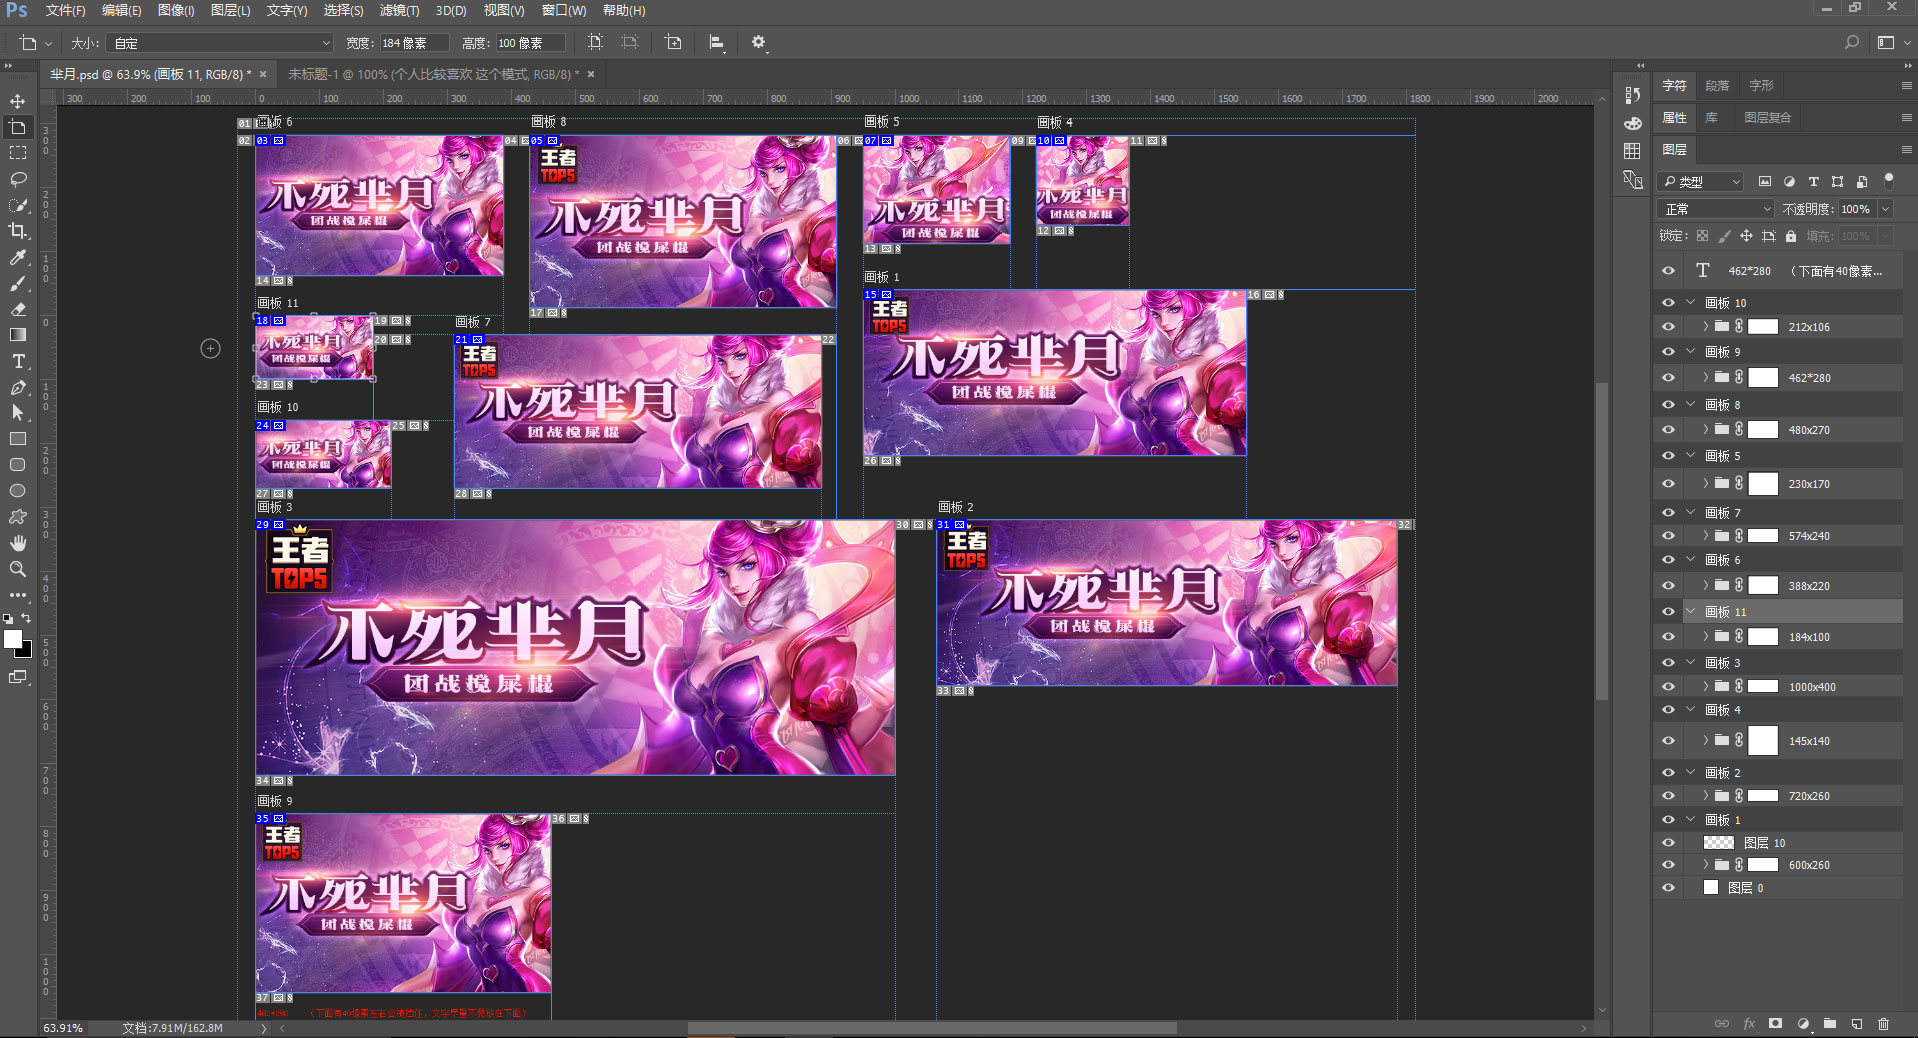Click the add layer mask icon
Viewport: 1918px width, 1038px height.
click(1776, 1024)
